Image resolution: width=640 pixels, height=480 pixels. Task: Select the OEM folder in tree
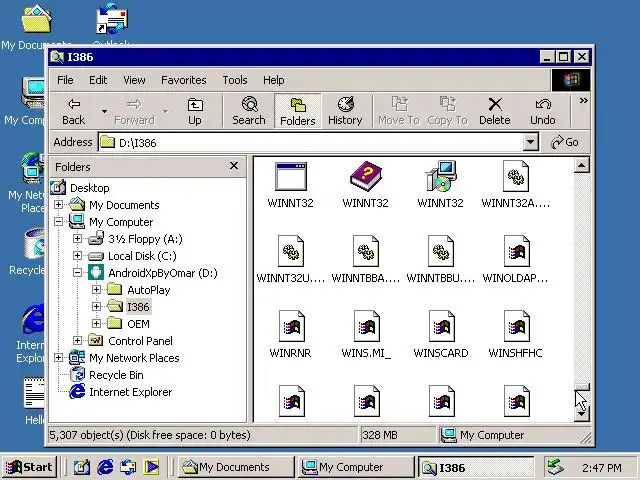138,324
